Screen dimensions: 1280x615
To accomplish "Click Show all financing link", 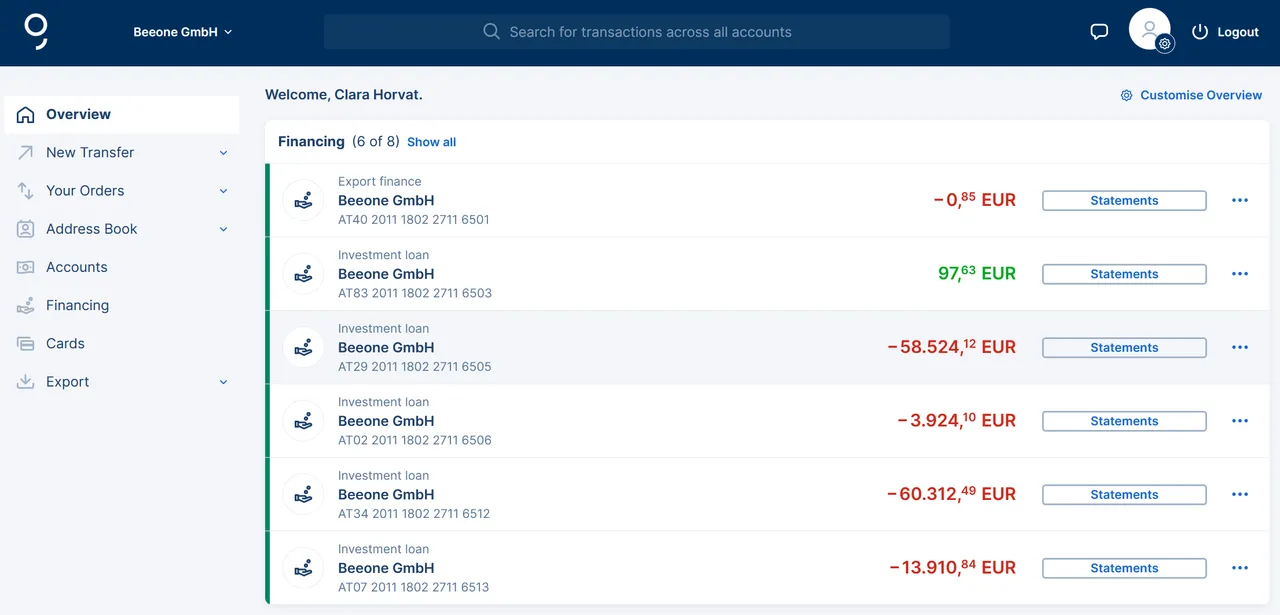I will (431, 142).
